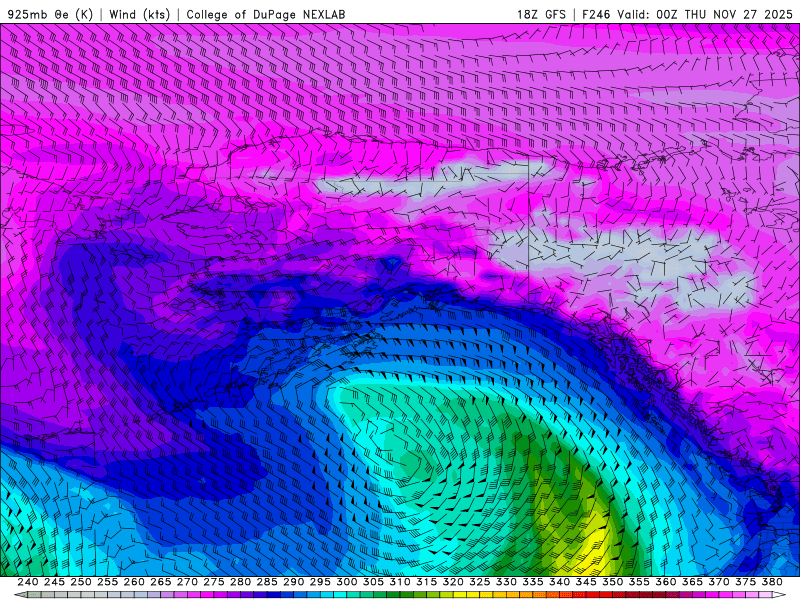Click the 270 value on the color scale
The image size is (800, 600).
coord(187,582)
